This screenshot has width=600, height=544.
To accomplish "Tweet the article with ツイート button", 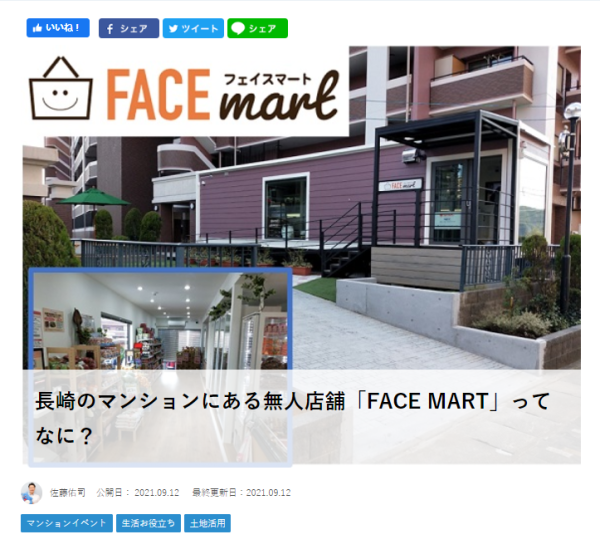I will tap(193, 28).
